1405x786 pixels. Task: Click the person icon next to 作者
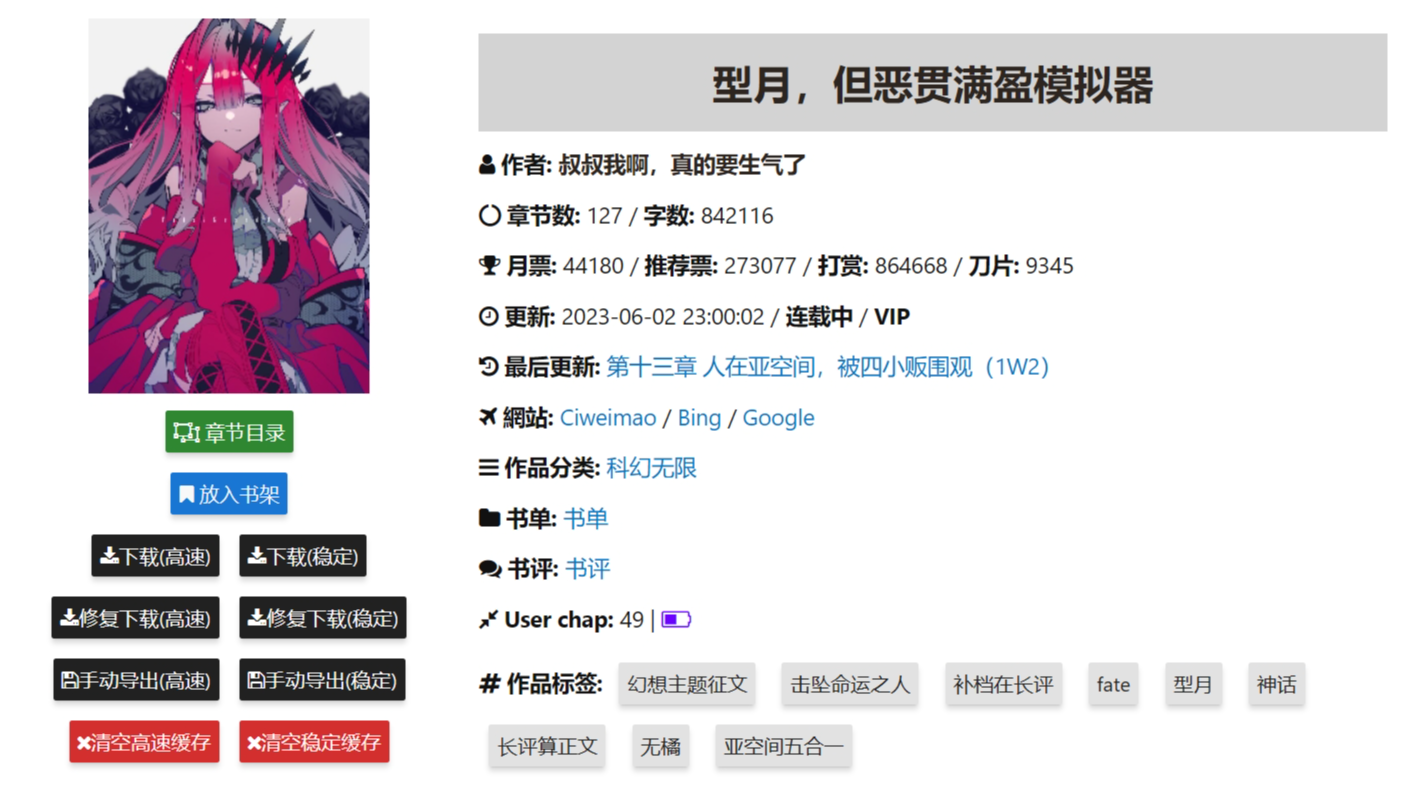pos(487,165)
